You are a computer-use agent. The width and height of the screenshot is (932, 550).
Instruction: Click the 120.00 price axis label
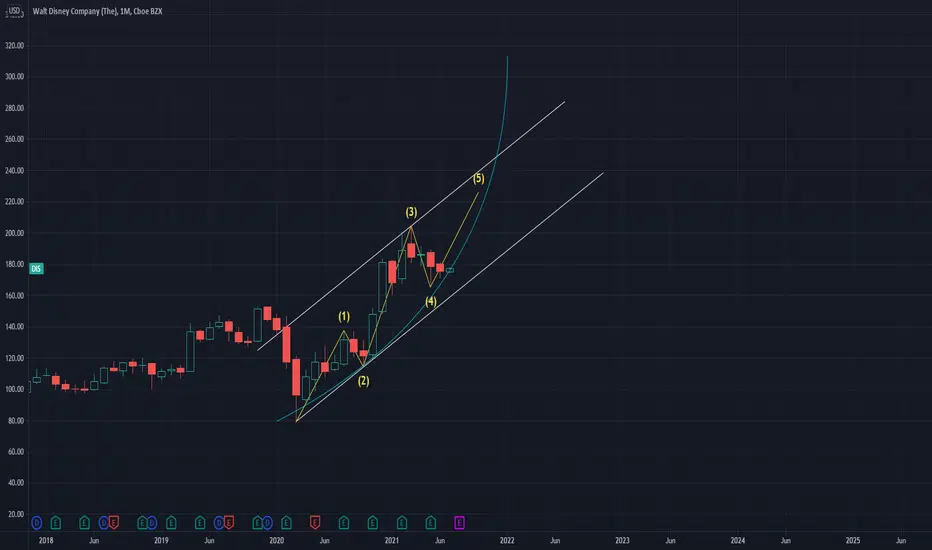pos(15,358)
